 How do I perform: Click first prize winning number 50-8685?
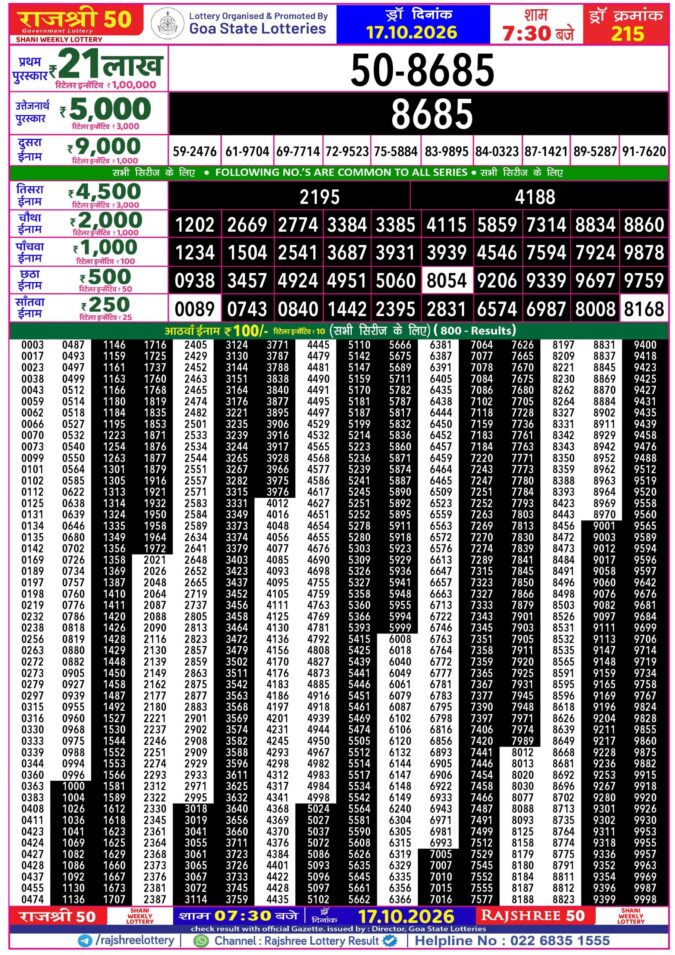coord(422,69)
